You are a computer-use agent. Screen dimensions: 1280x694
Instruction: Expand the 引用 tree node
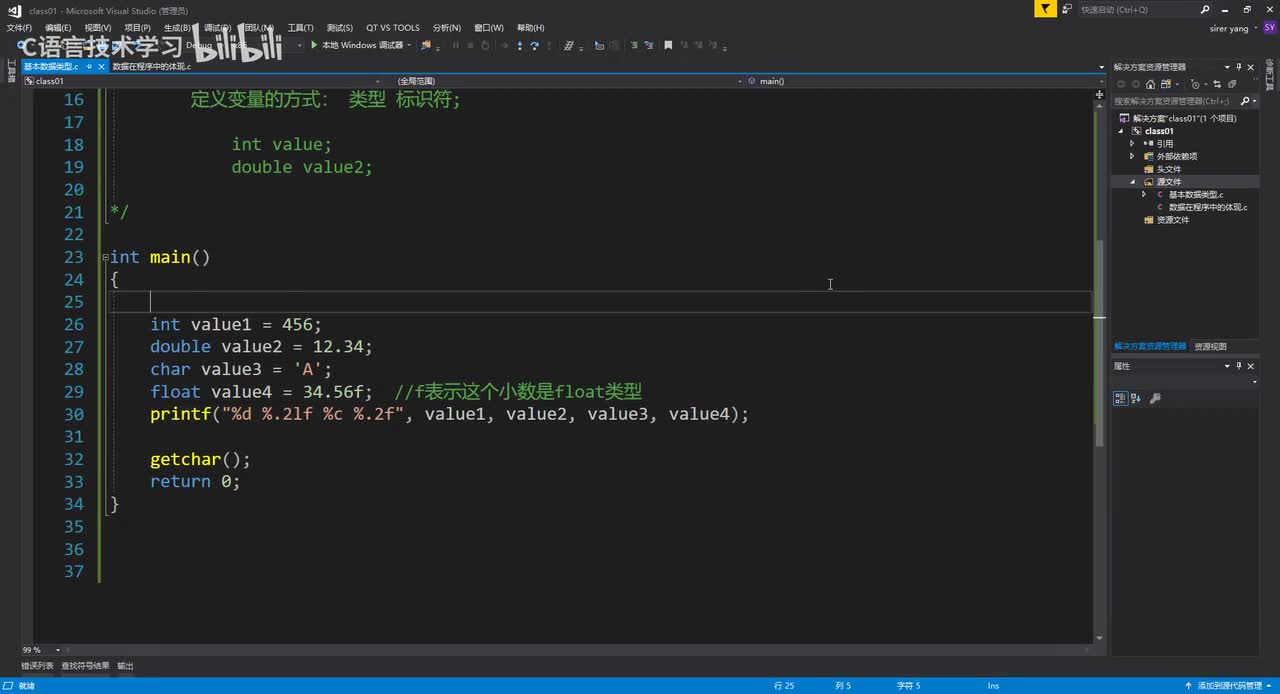point(1132,144)
